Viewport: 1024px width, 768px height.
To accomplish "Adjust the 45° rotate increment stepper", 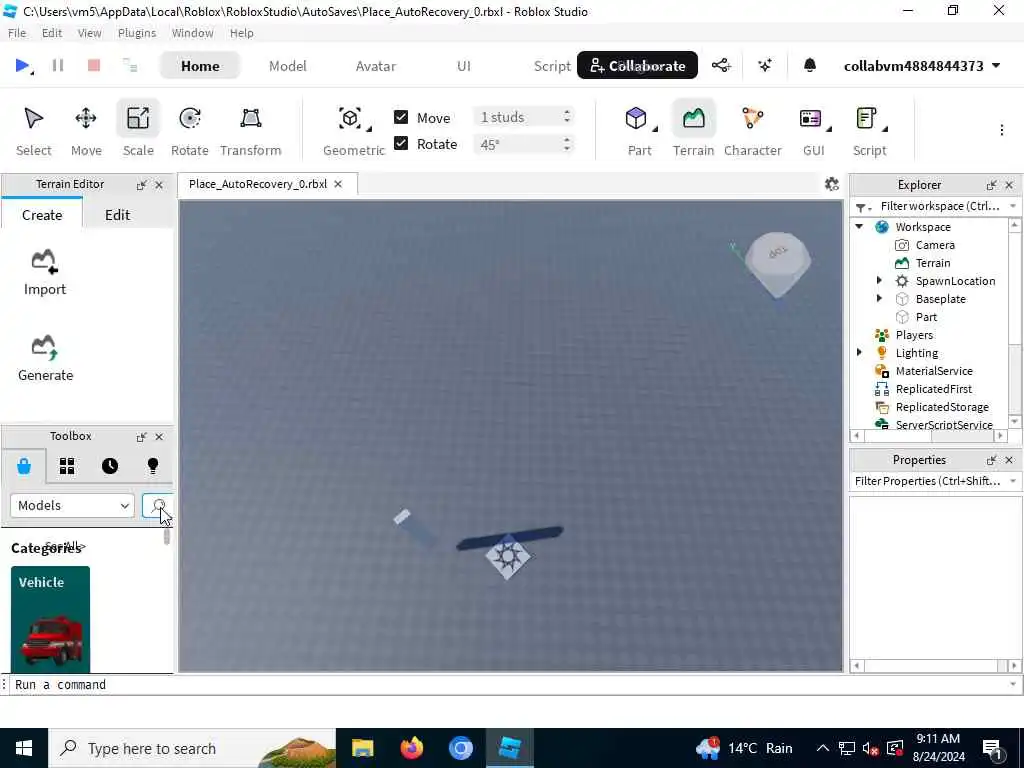I will point(567,144).
